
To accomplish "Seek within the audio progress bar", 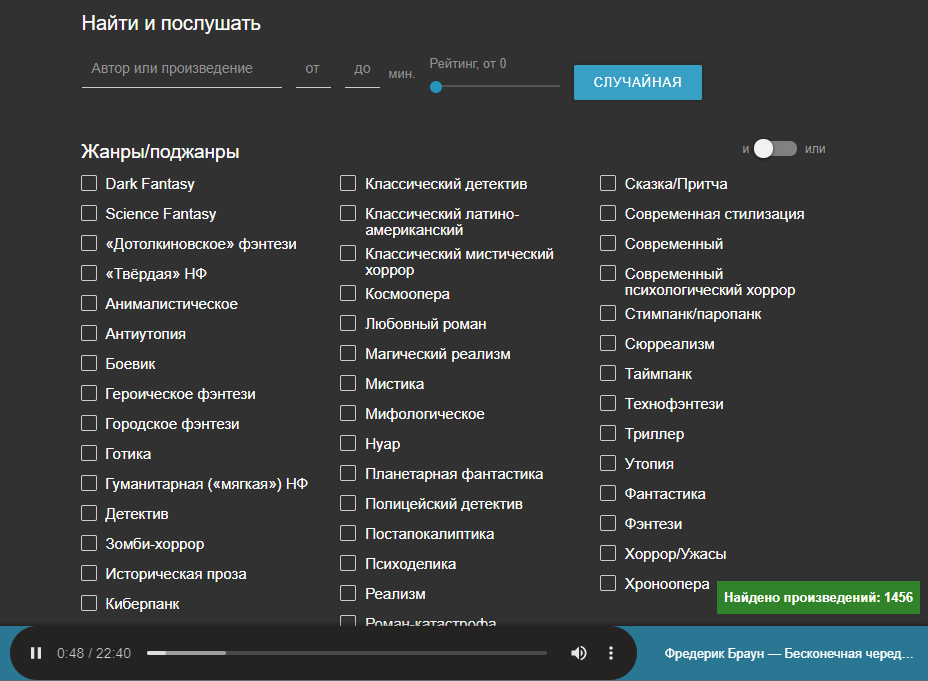I will pos(346,653).
